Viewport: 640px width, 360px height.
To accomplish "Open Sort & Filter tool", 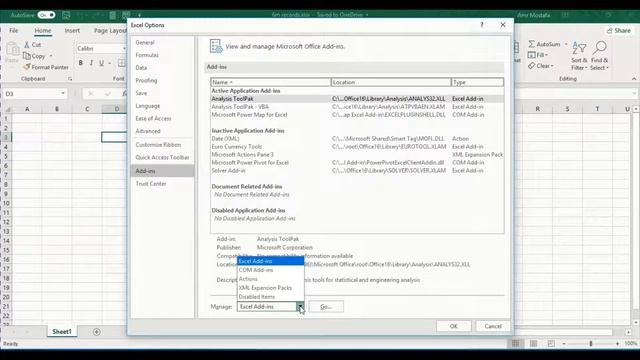I will point(579,56).
